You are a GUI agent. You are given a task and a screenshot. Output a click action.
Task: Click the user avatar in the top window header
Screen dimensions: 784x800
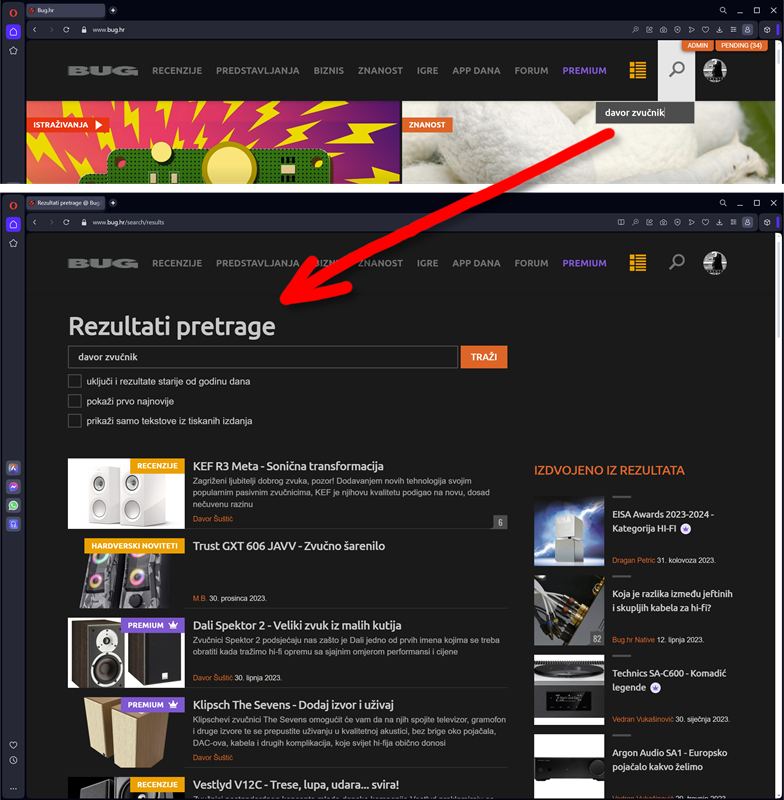coord(715,70)
